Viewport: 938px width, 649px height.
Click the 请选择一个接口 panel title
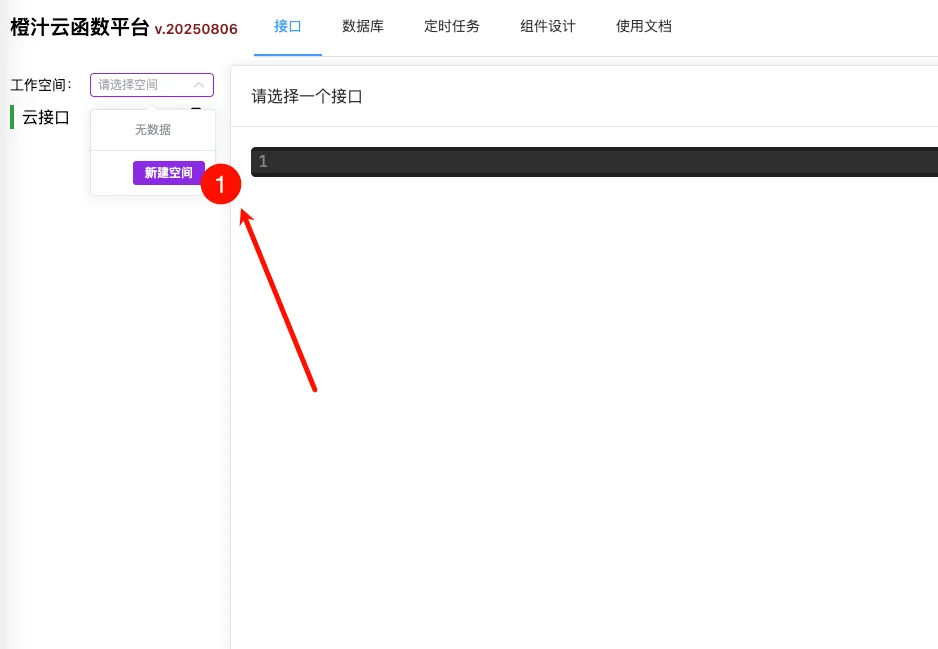(x=306, y=97)
